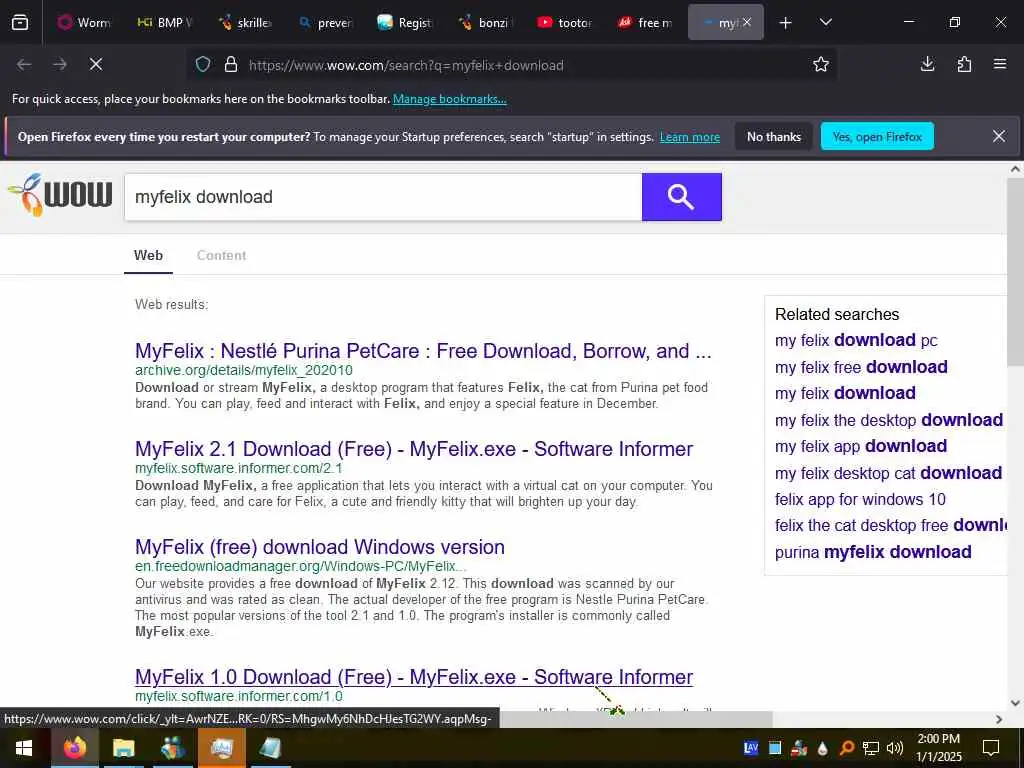Dismiss the Firefox startup notification bar
This screenshot has height=768, width=1024.
click(x=999, y=136)
